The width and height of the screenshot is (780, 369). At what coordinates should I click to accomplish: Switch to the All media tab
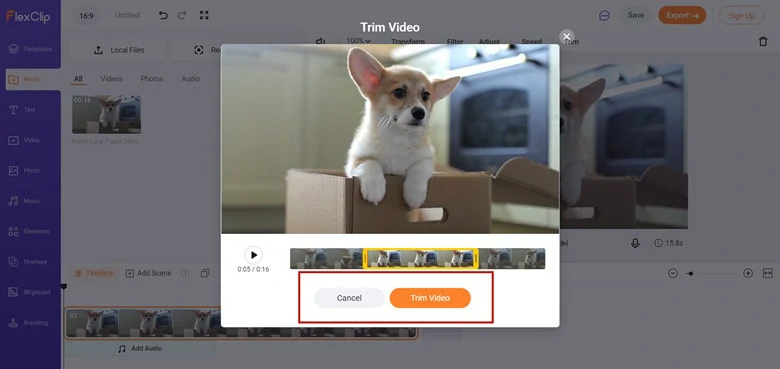78,79
